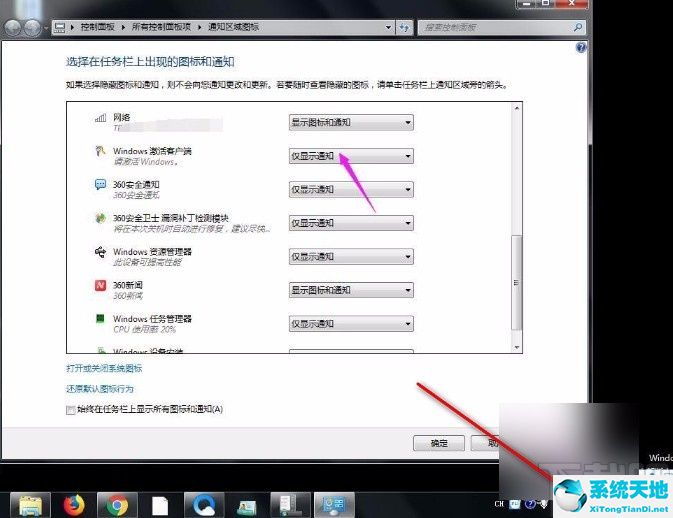Open behavior dropdown for network icon
Viewport: 673px width, 518px height.
[x=351, y=123]
